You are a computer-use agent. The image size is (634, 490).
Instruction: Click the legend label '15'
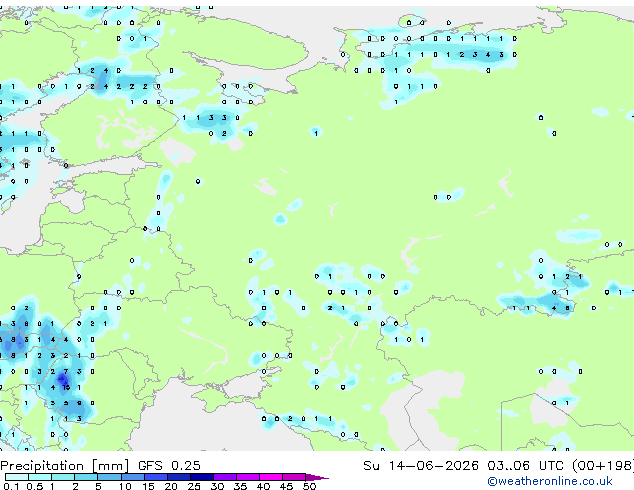[148, 486]
